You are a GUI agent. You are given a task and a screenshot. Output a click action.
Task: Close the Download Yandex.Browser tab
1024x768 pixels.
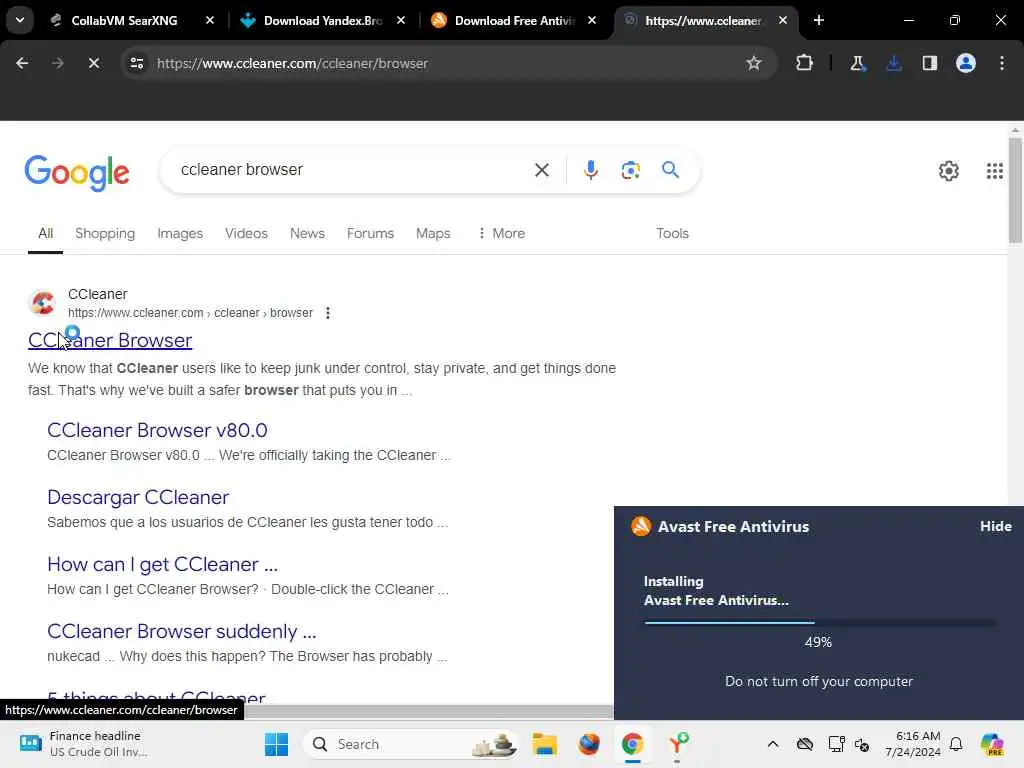(x=401, y=20)
